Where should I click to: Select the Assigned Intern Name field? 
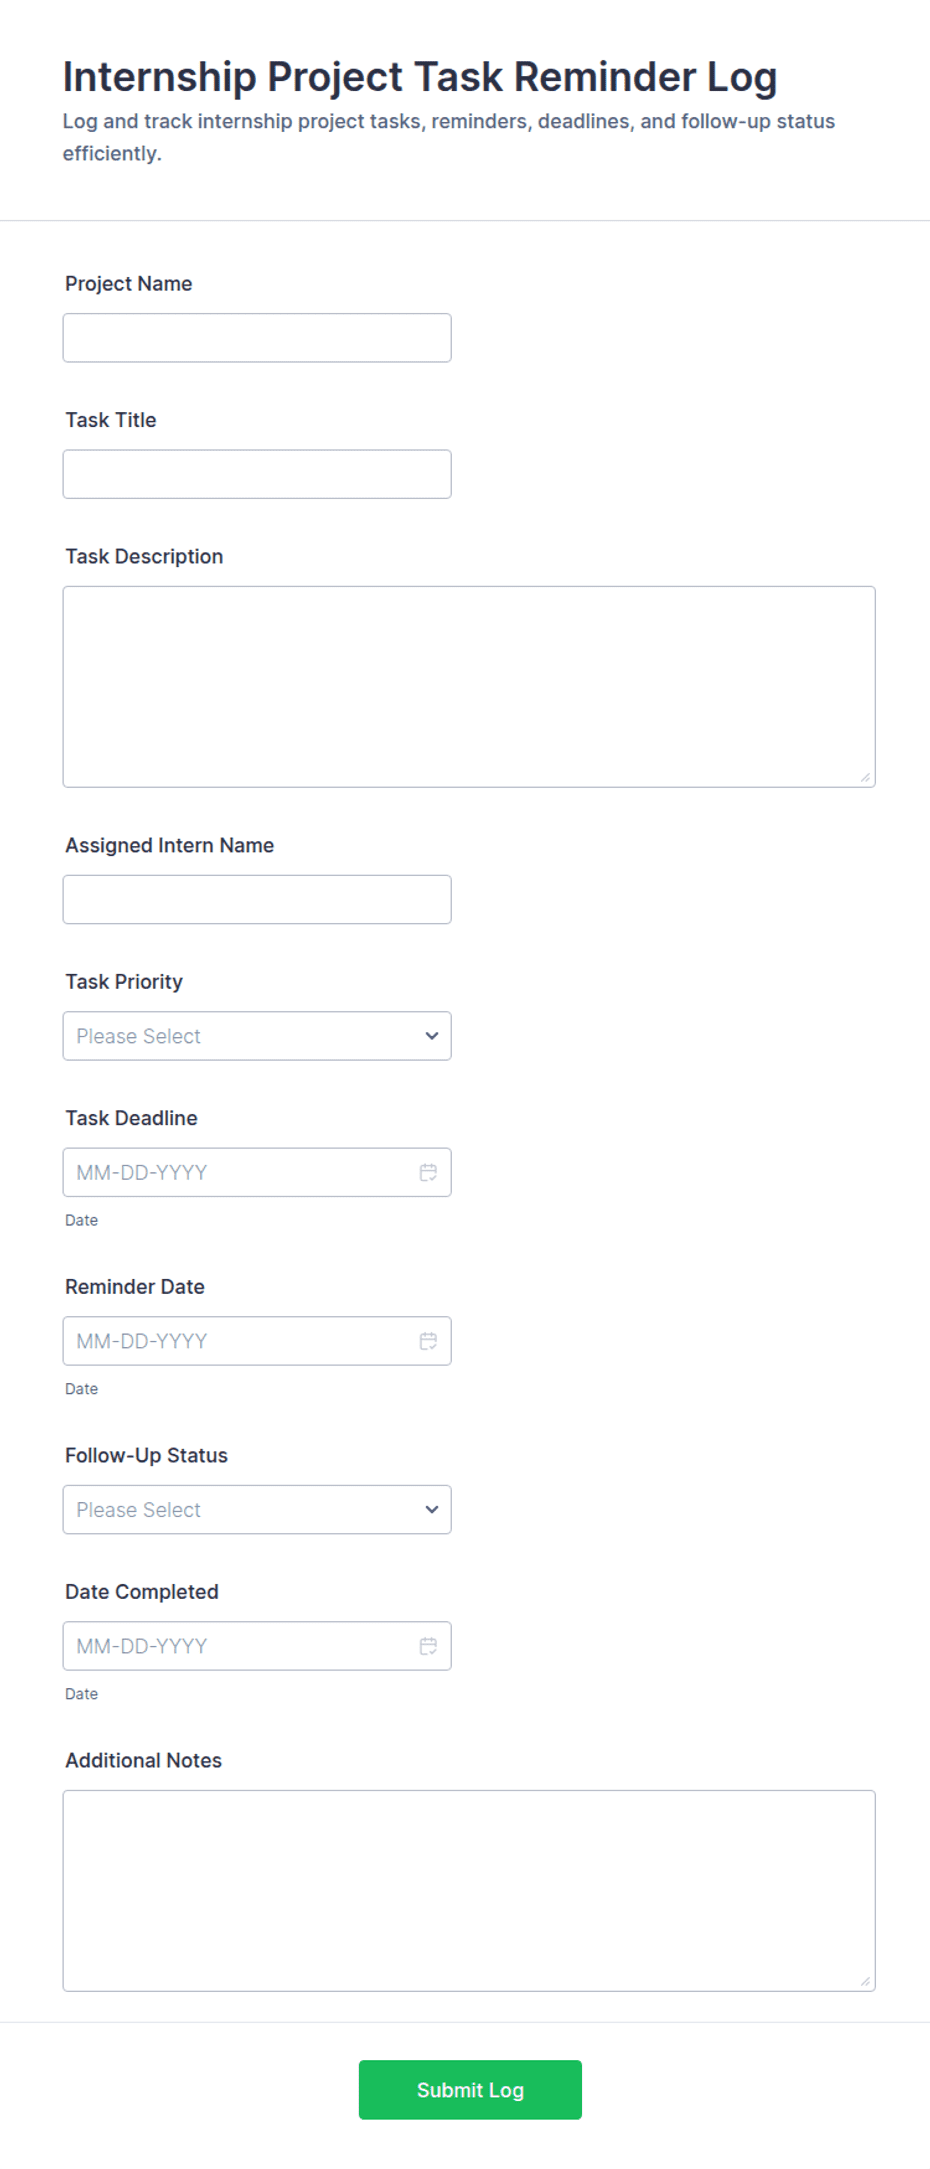[x=257, y=900]
